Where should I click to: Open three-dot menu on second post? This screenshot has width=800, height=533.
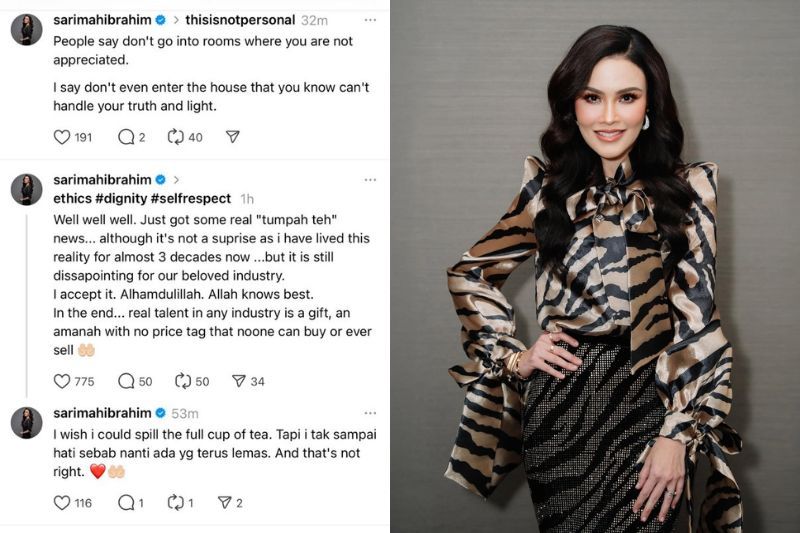pos(370,180)
